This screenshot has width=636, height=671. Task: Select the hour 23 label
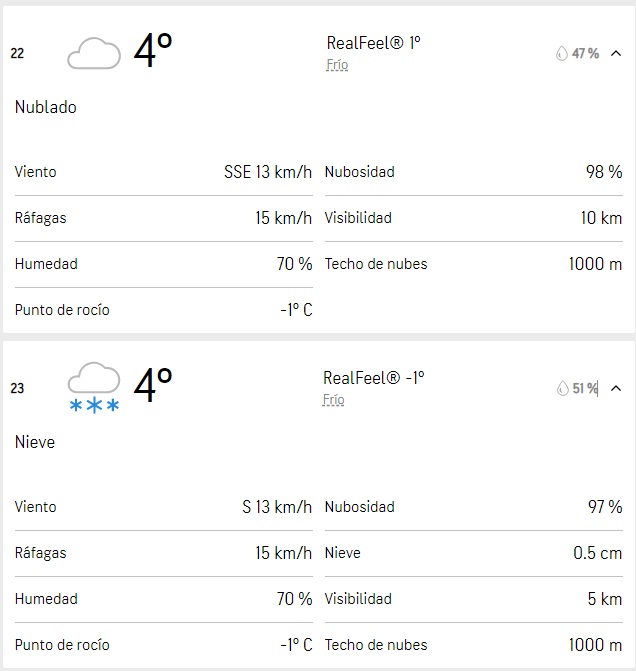pyautogui.click(x=17, y=388)
